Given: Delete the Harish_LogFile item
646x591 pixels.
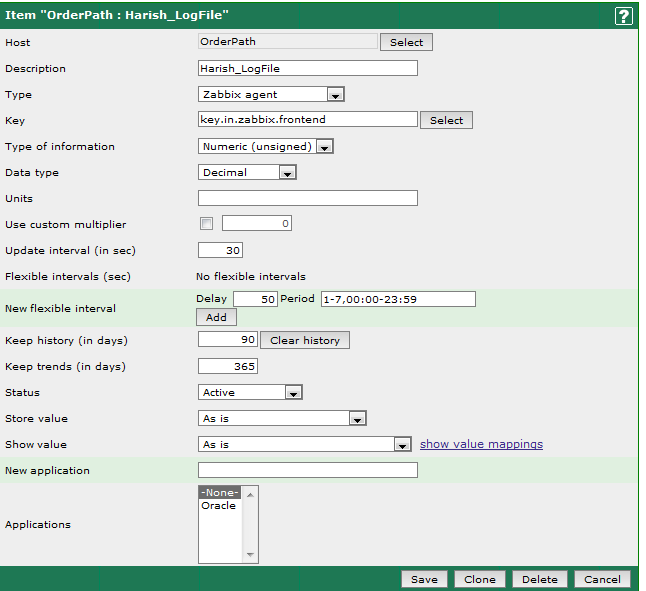Looking at the screenshot, I should tap(540, 579).
